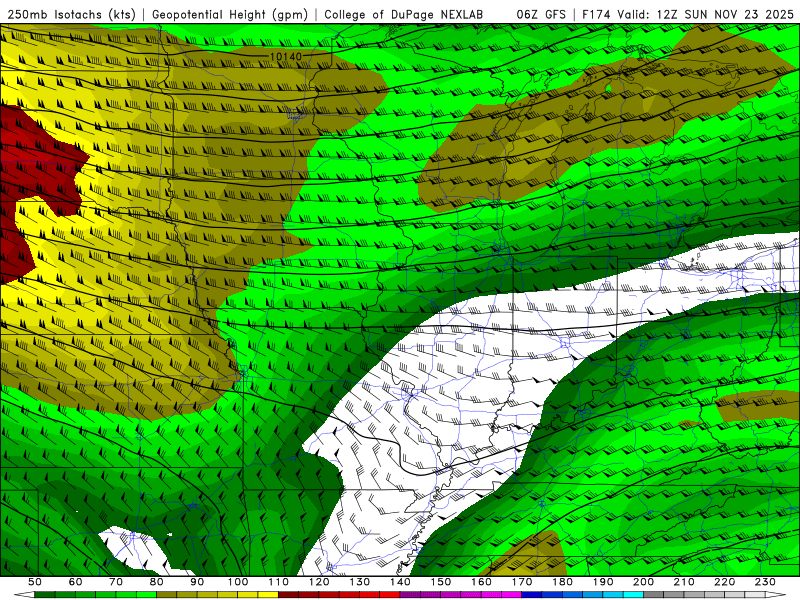Click the "Geopotential Height (gpm)" header text
The width and height of the screenshot is (800, 600).
pos(230,15)
